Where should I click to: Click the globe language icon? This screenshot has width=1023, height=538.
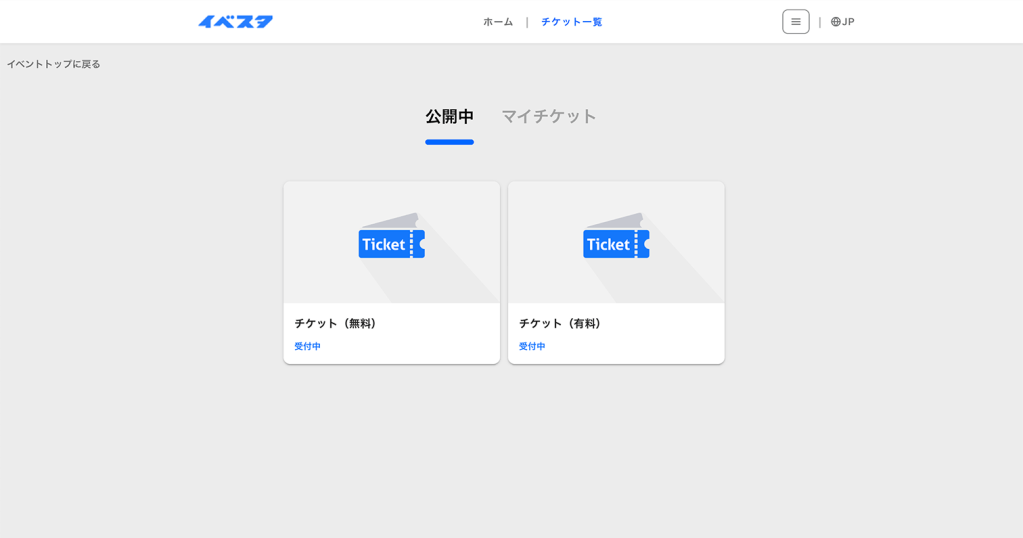tap(836, 22)
